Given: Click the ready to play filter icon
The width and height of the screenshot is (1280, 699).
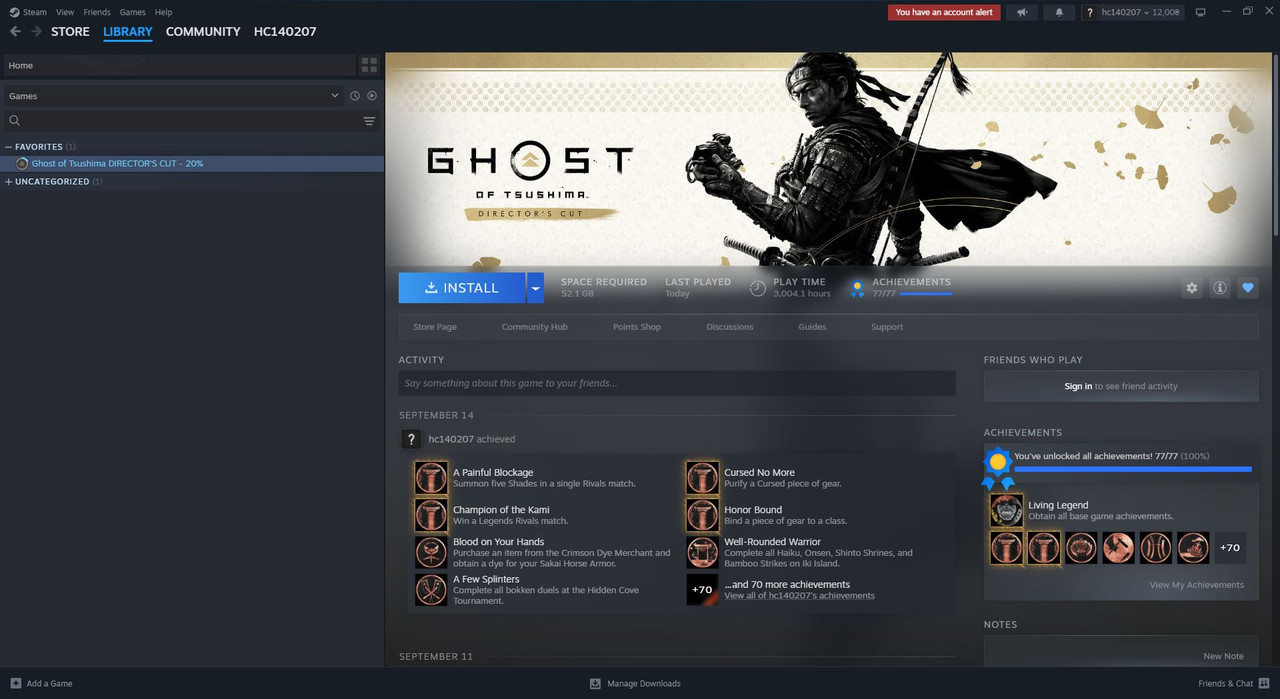Looking at the screenshot, I should [372, 96].
